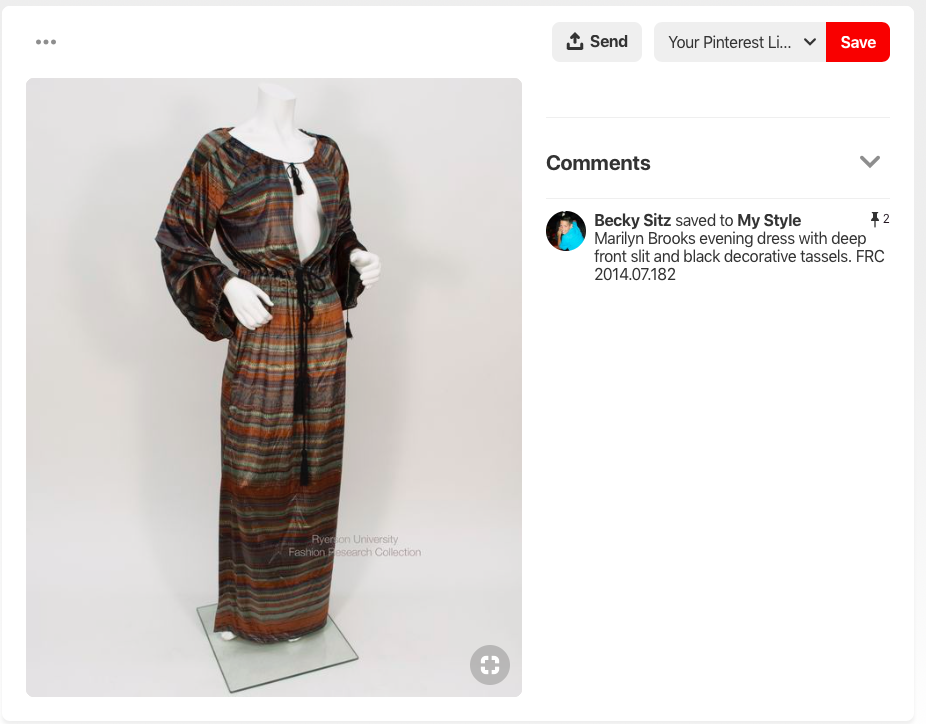Click the Comments heading
The width and height of the screenshot is (926, 724).
(x=598, y=163)
